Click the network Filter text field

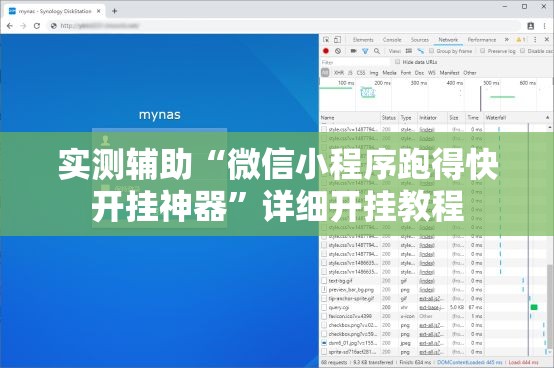tap(356, 62)
